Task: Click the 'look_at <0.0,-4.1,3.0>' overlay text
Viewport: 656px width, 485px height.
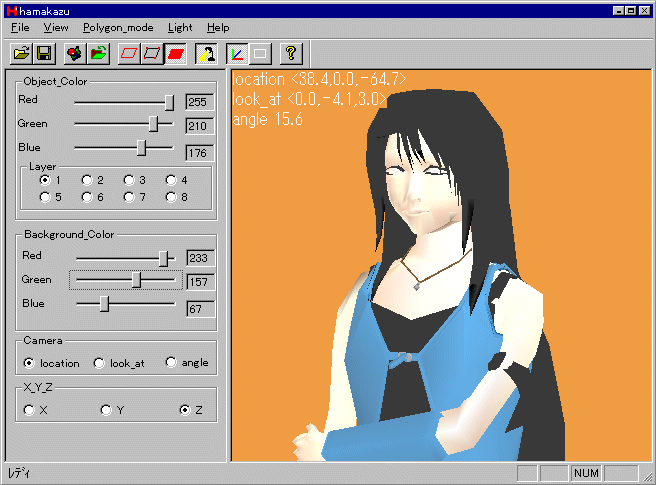Action: [x=310, y=99]
